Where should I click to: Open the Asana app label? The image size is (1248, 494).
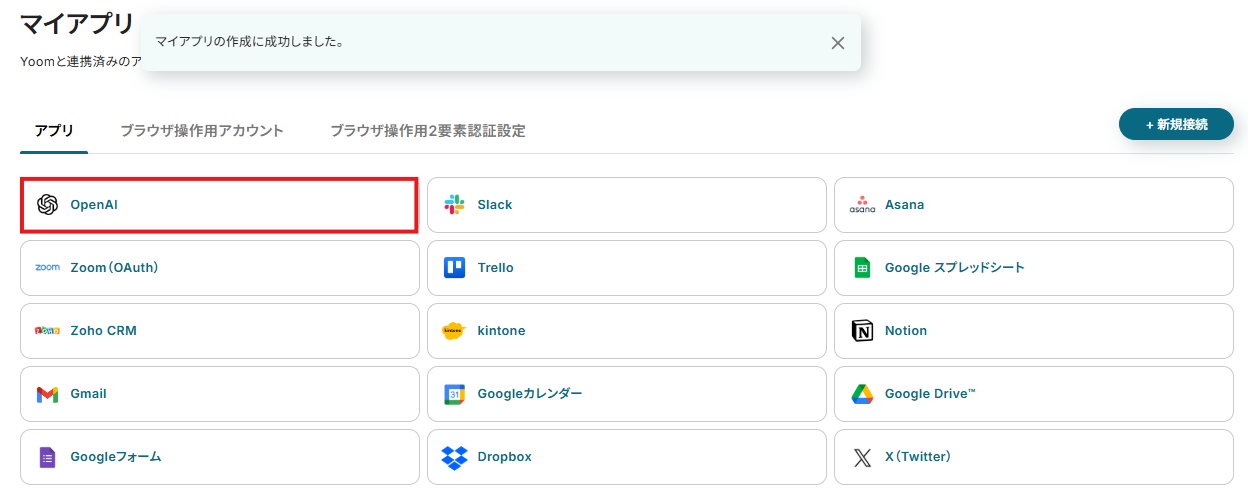coord(904,204)
